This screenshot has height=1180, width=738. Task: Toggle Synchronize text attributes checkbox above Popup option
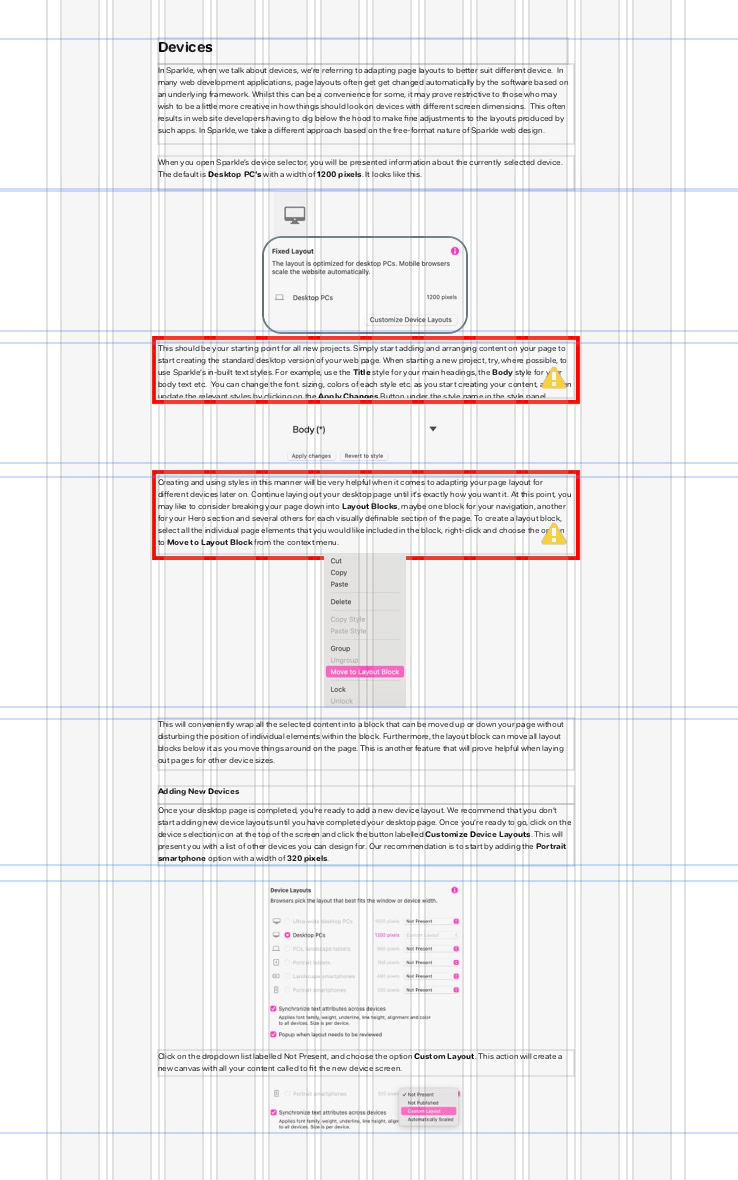pyautogui.click(x=273, y=1008)
